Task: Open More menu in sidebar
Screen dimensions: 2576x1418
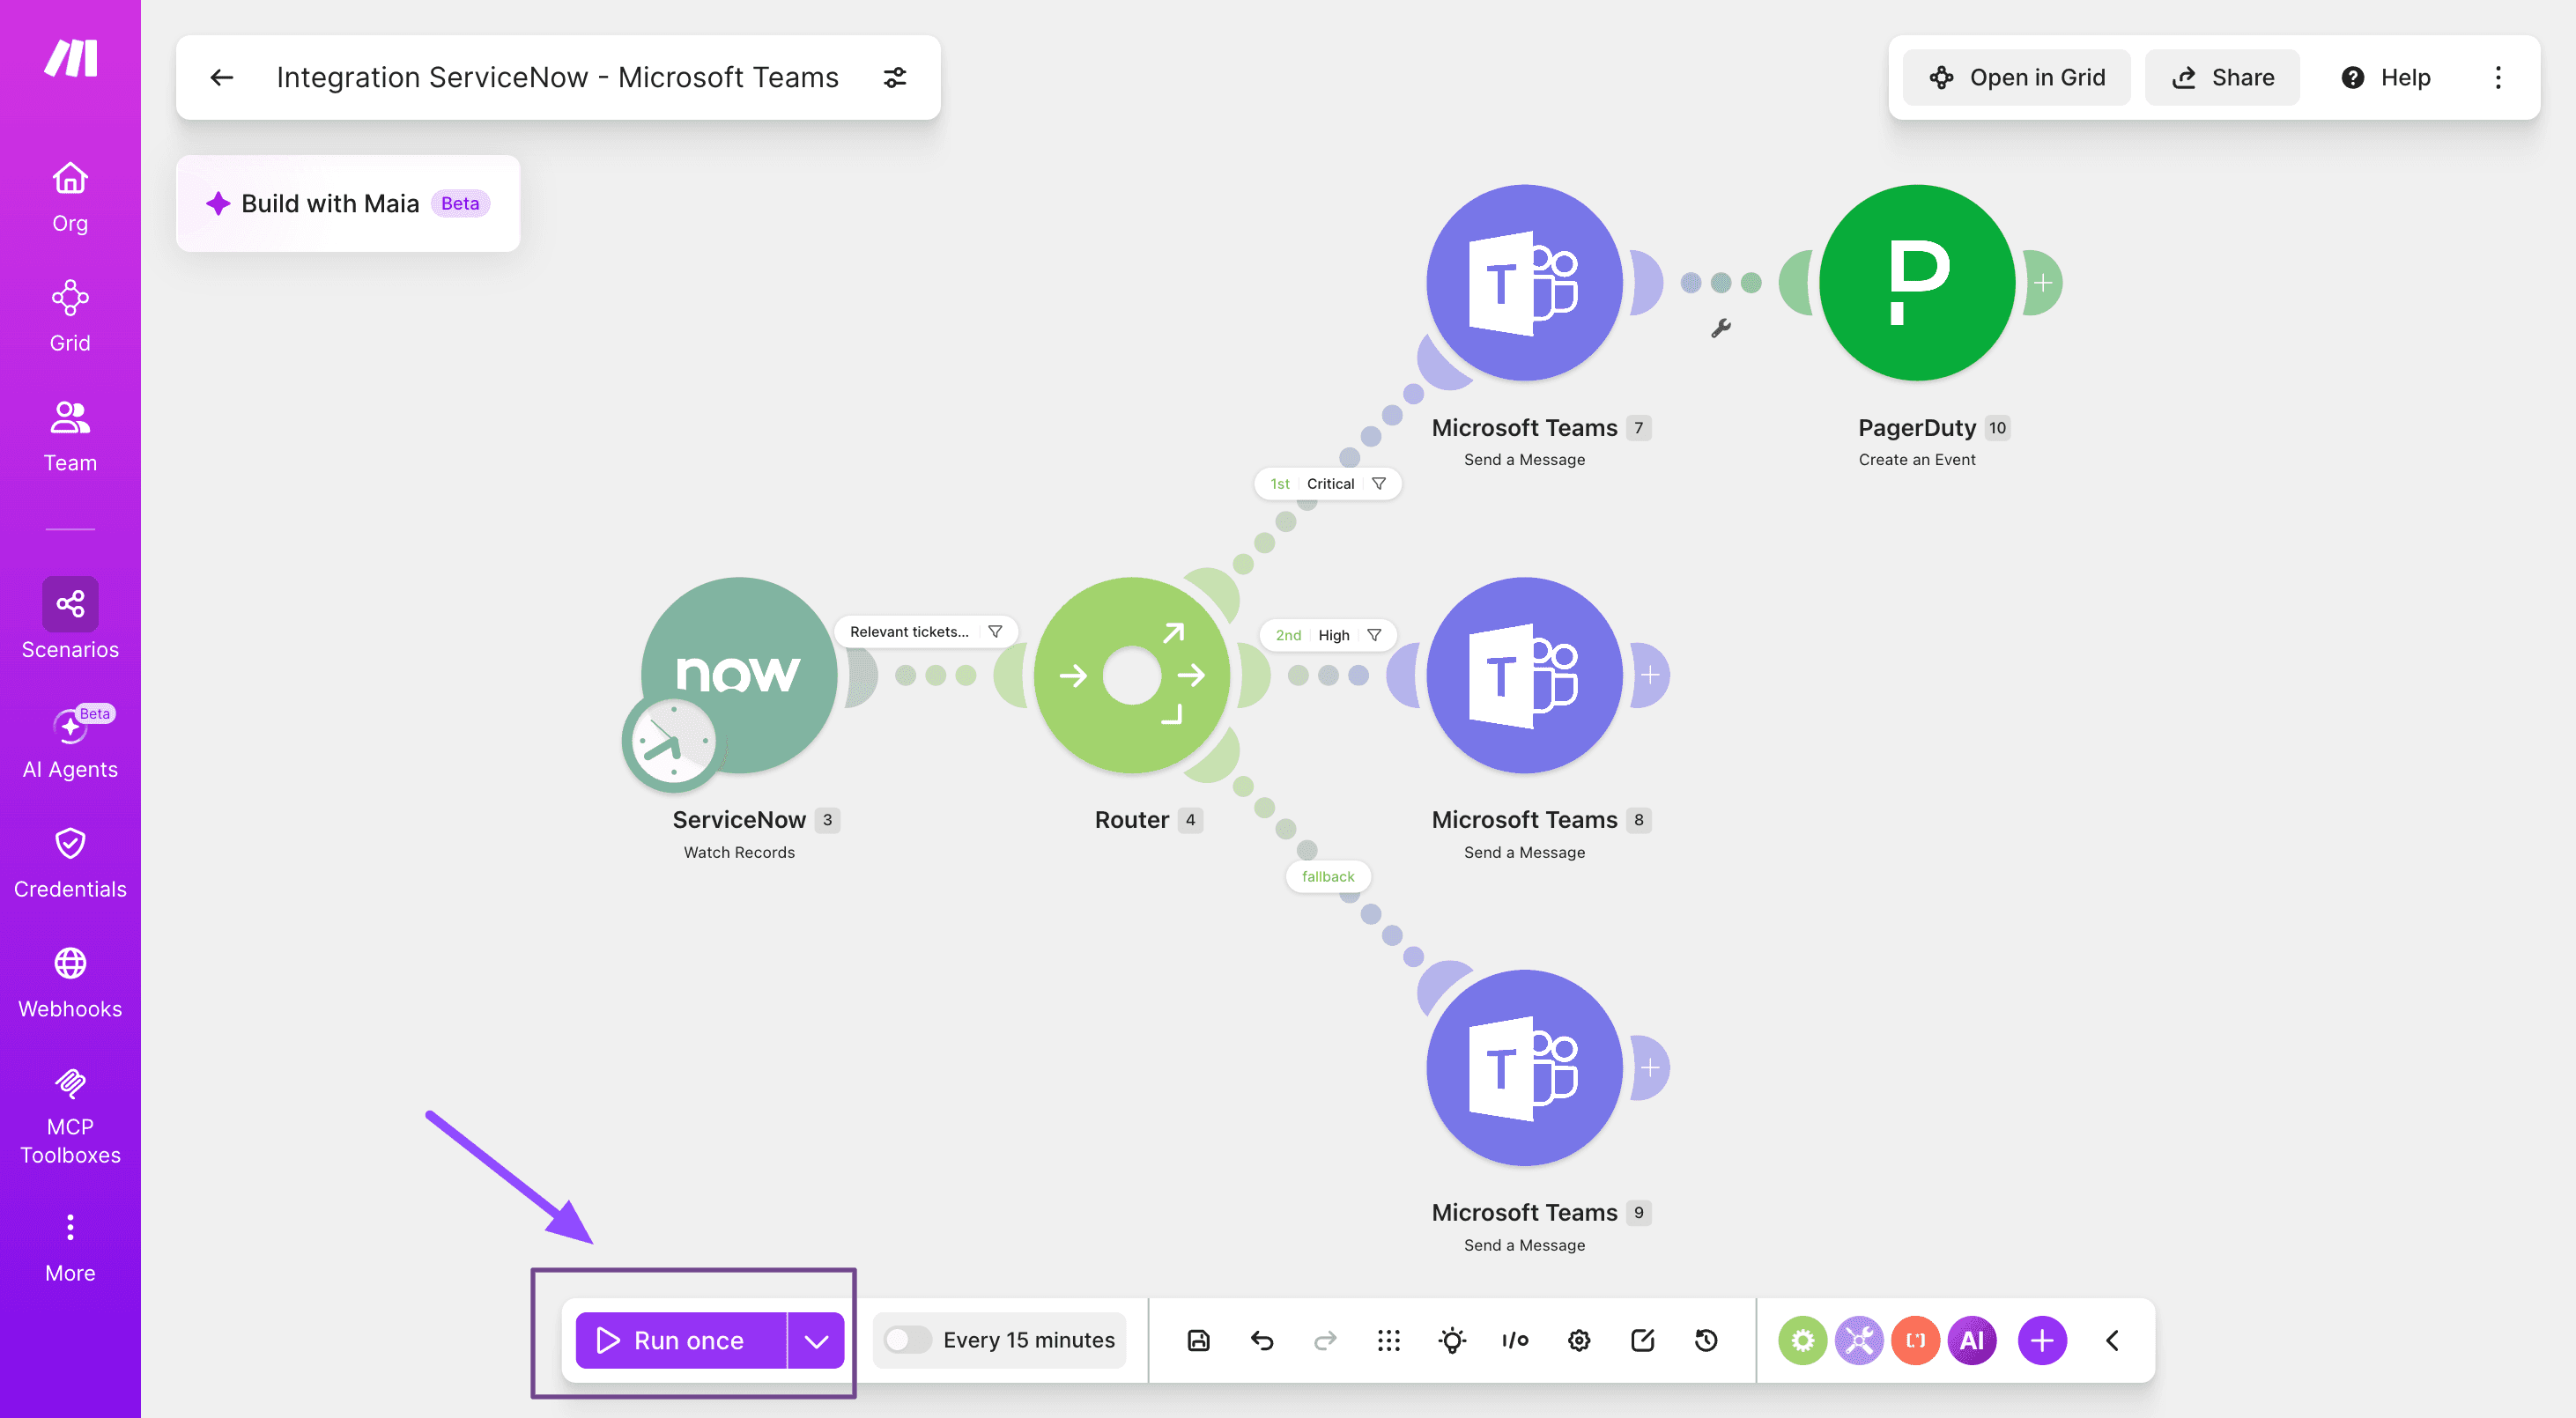Action: [x=70, y=1248]
